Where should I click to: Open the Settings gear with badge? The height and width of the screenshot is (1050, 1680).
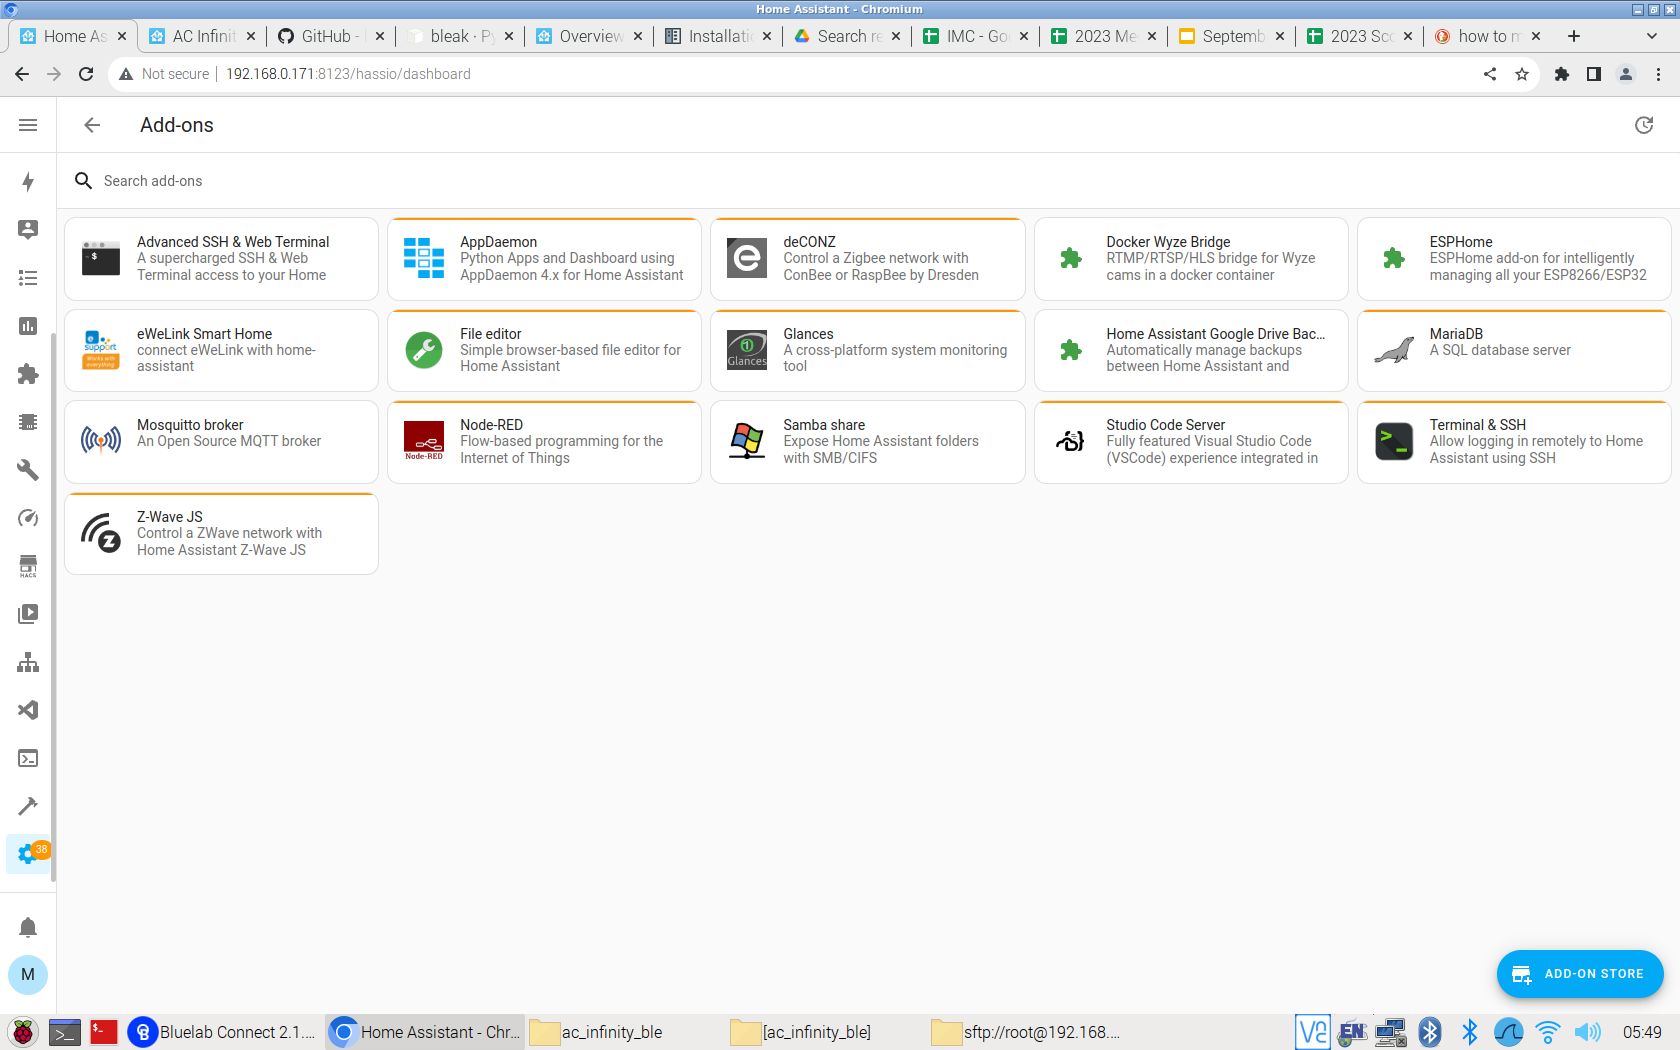(28, 854)
